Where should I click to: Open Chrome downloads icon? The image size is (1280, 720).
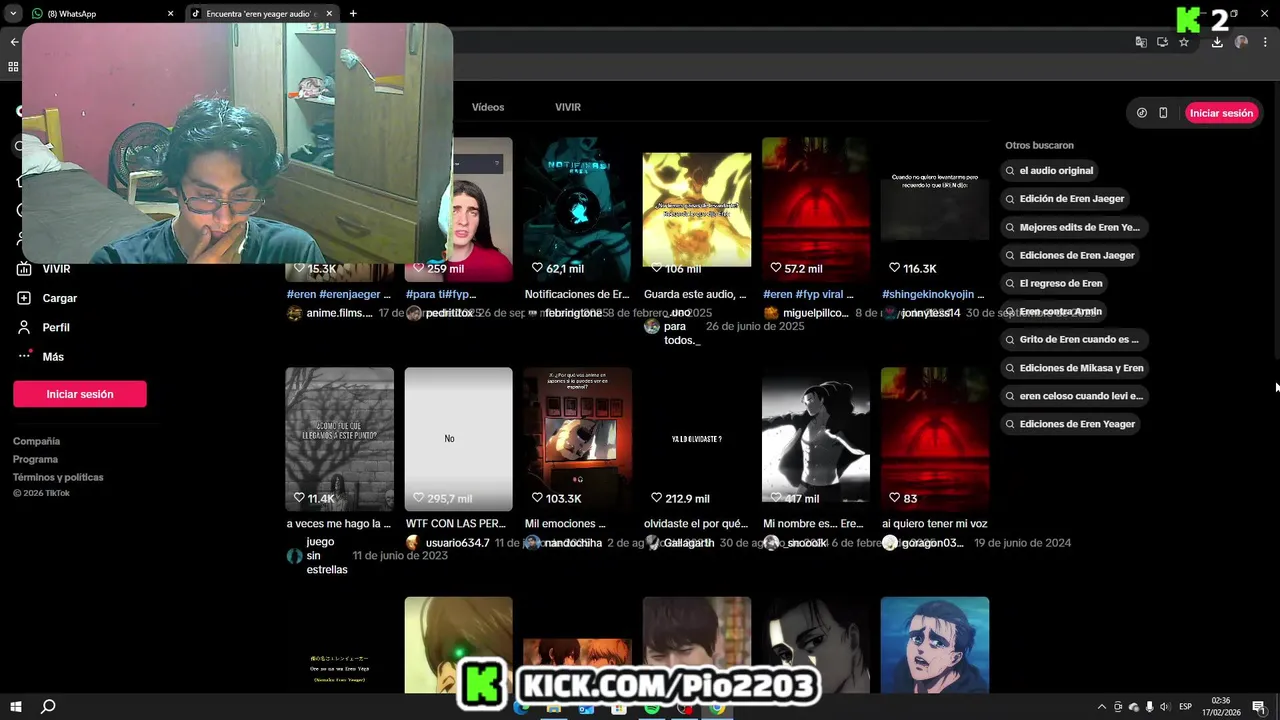[1217, 42]
